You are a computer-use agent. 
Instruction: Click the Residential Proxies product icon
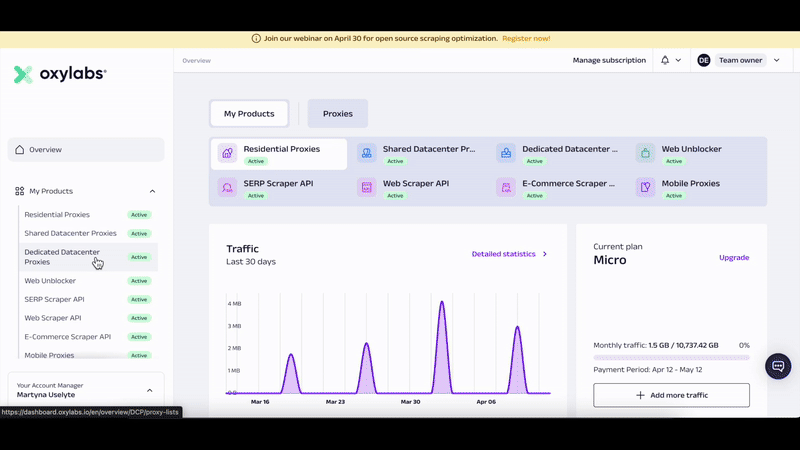(228, 154)
